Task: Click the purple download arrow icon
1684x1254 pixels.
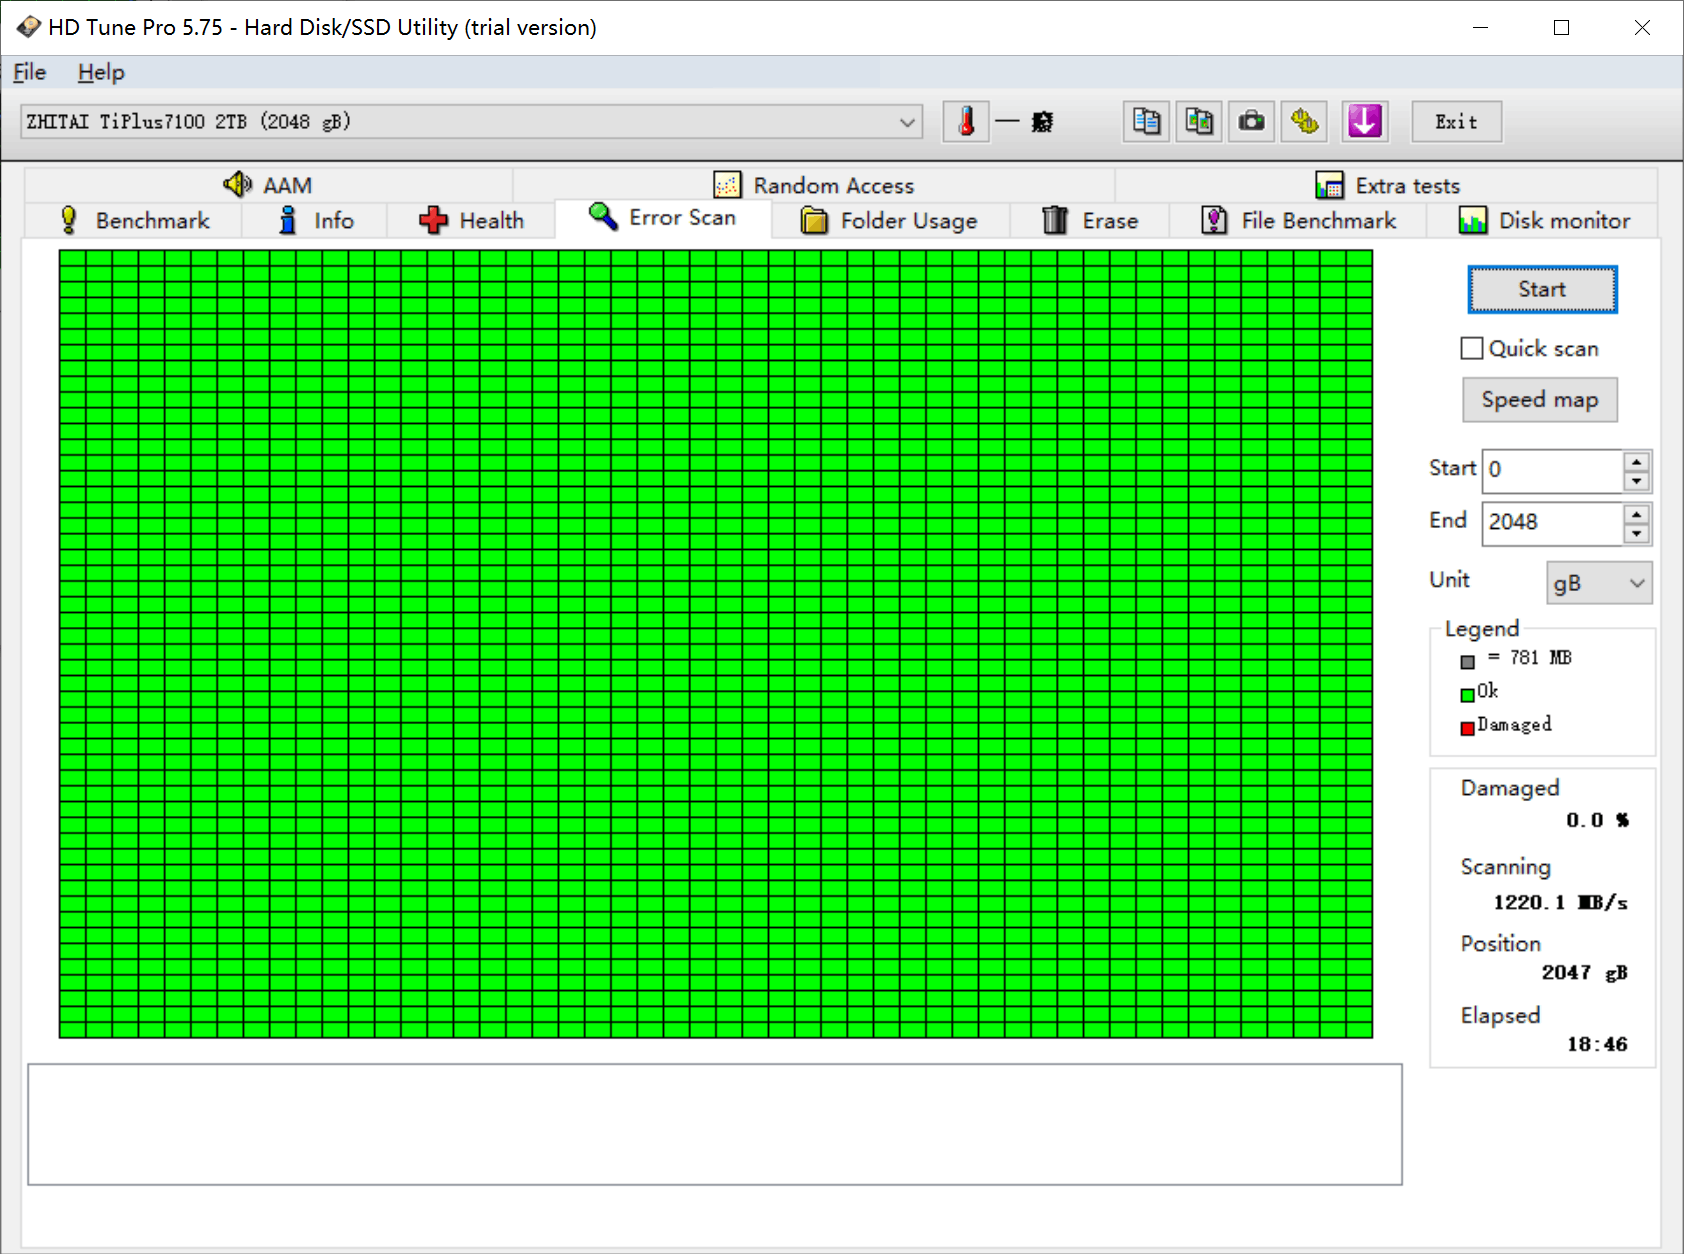Action: pyautogui.click(x=1365, y=122)
